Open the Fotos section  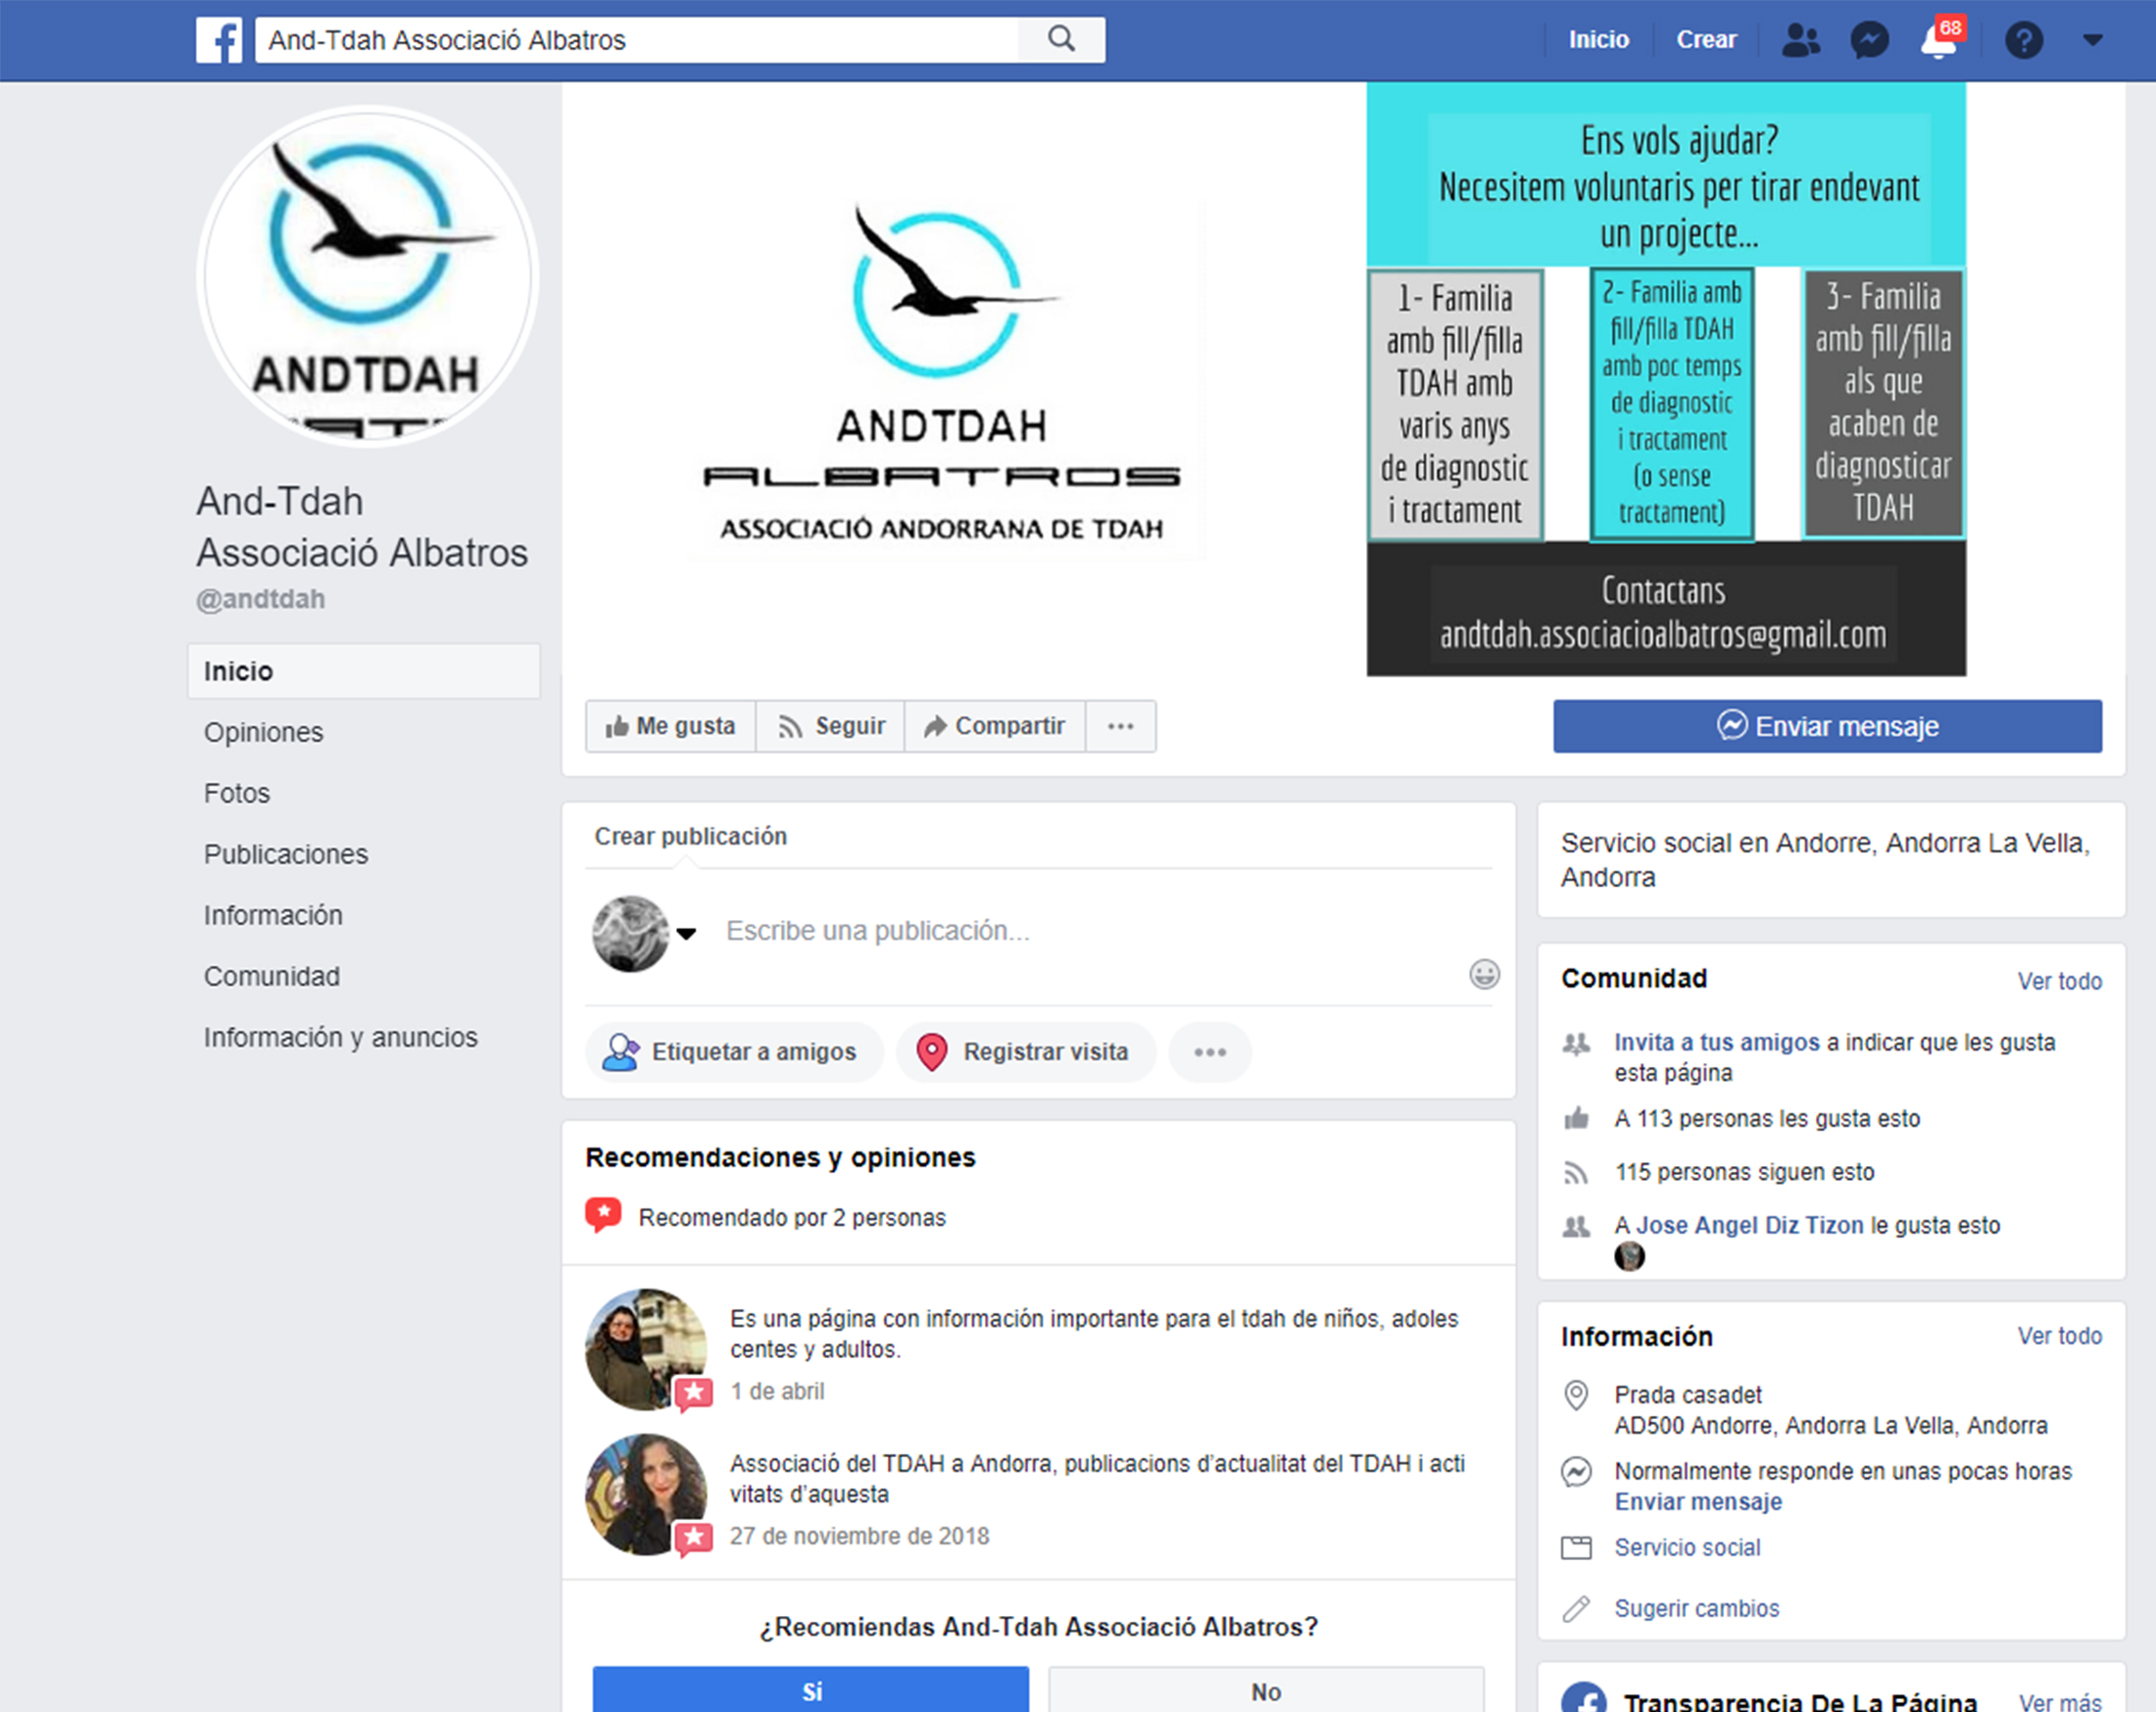pyautogui.click(x=237, y=793)
